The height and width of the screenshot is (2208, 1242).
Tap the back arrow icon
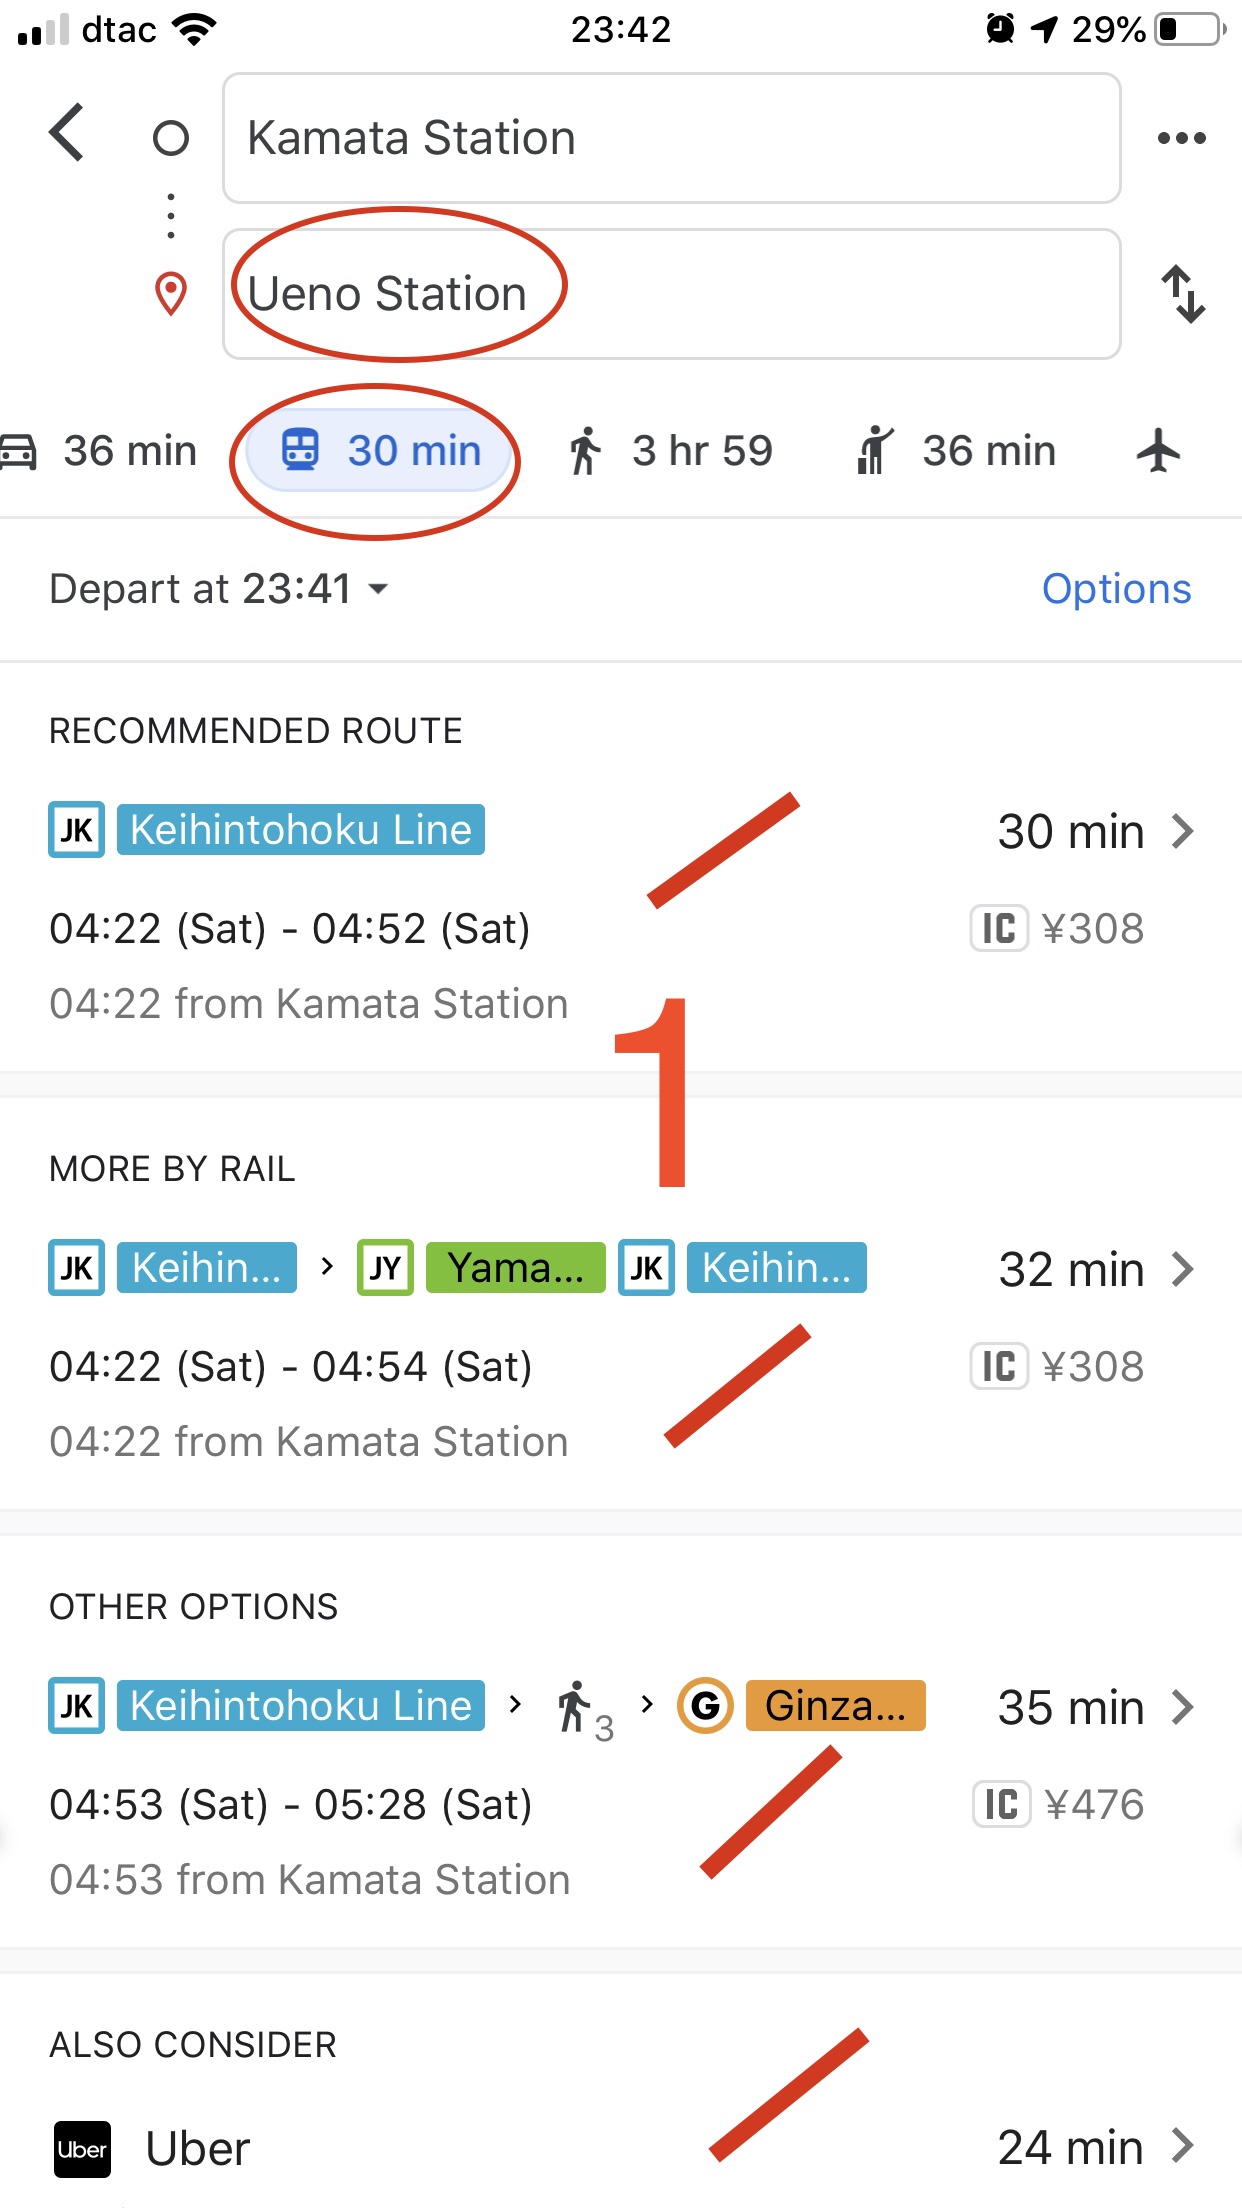tap(68, 133)
